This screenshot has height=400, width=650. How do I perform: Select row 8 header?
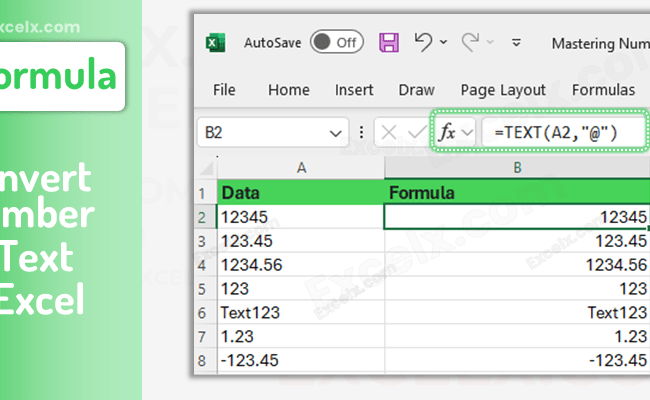point(206,361)
